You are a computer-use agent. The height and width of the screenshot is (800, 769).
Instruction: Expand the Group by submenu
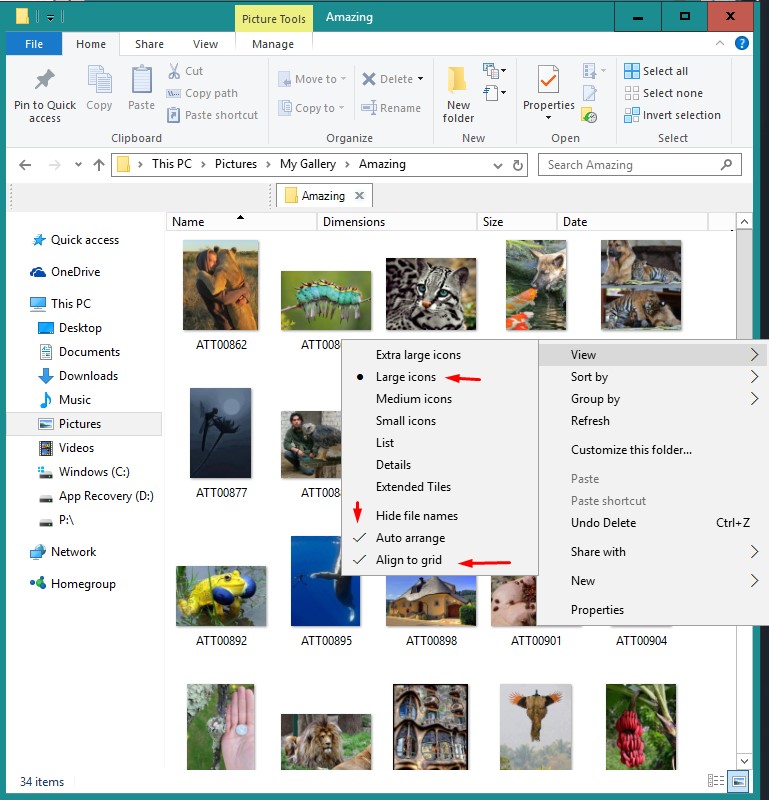click(653, 399)
